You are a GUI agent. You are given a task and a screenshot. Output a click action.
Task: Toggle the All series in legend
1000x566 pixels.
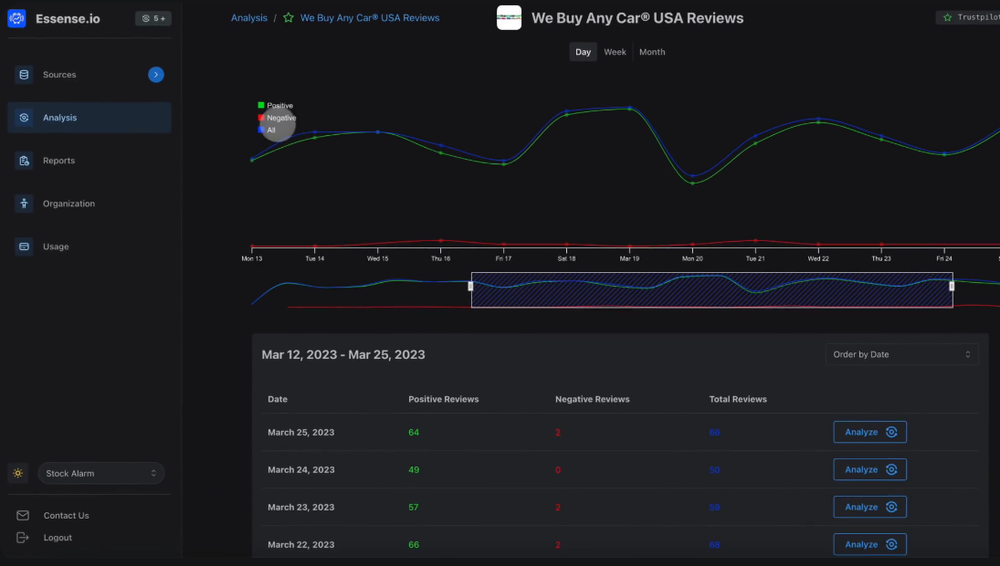[267, 130]
